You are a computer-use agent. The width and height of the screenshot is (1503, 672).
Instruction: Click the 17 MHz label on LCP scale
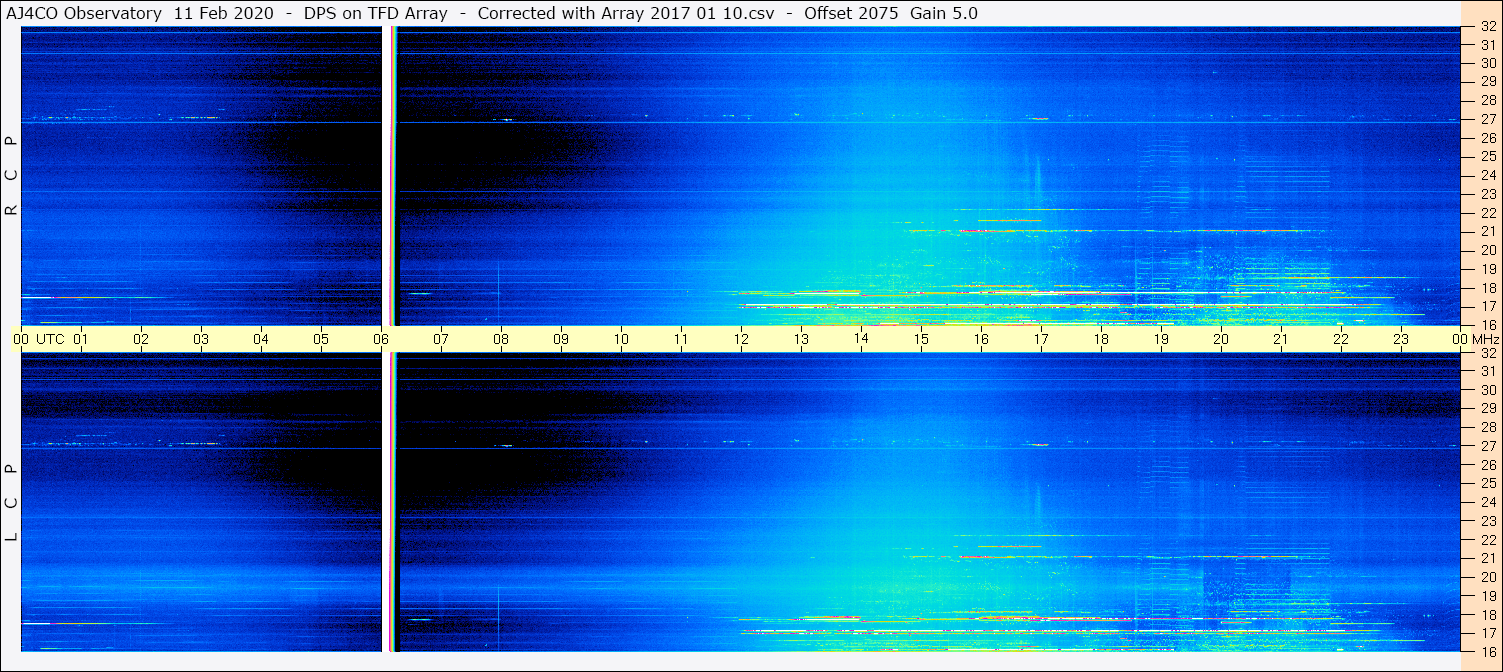[x=1487, y=633]
